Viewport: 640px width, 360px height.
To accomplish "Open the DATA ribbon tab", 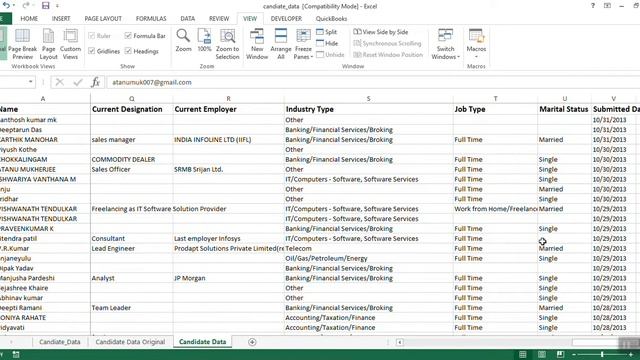I will tap(187, 19).
